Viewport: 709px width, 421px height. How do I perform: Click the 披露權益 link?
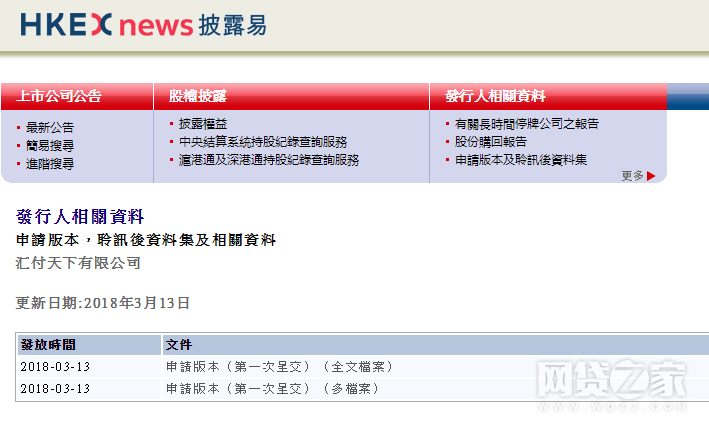tap(203, 124)
